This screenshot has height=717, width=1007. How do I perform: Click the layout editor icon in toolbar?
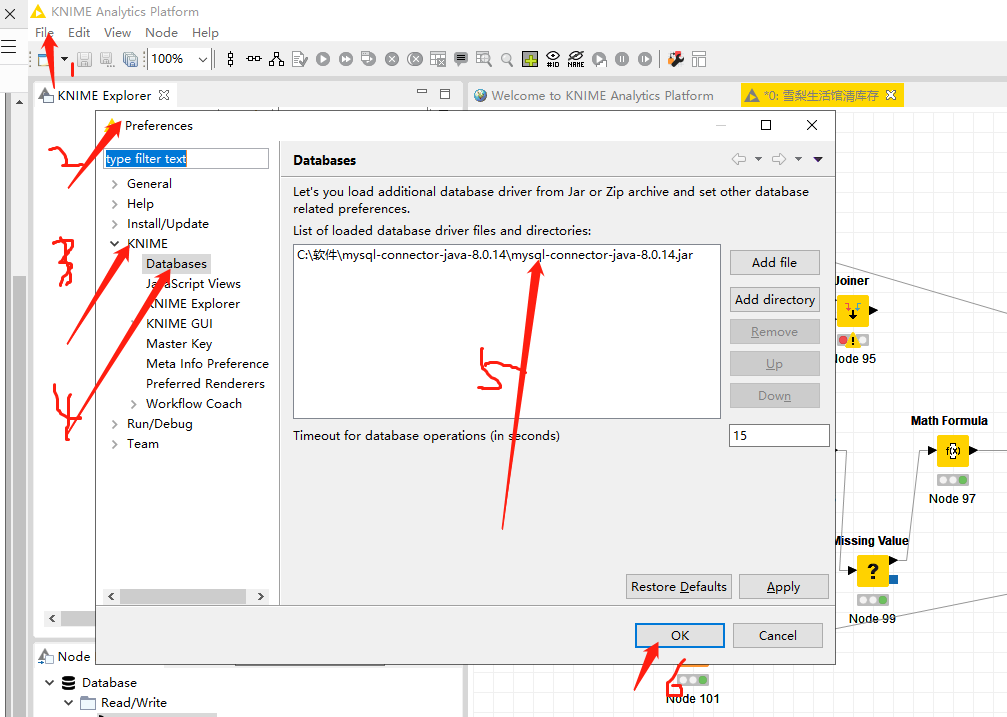pos(699,60)
